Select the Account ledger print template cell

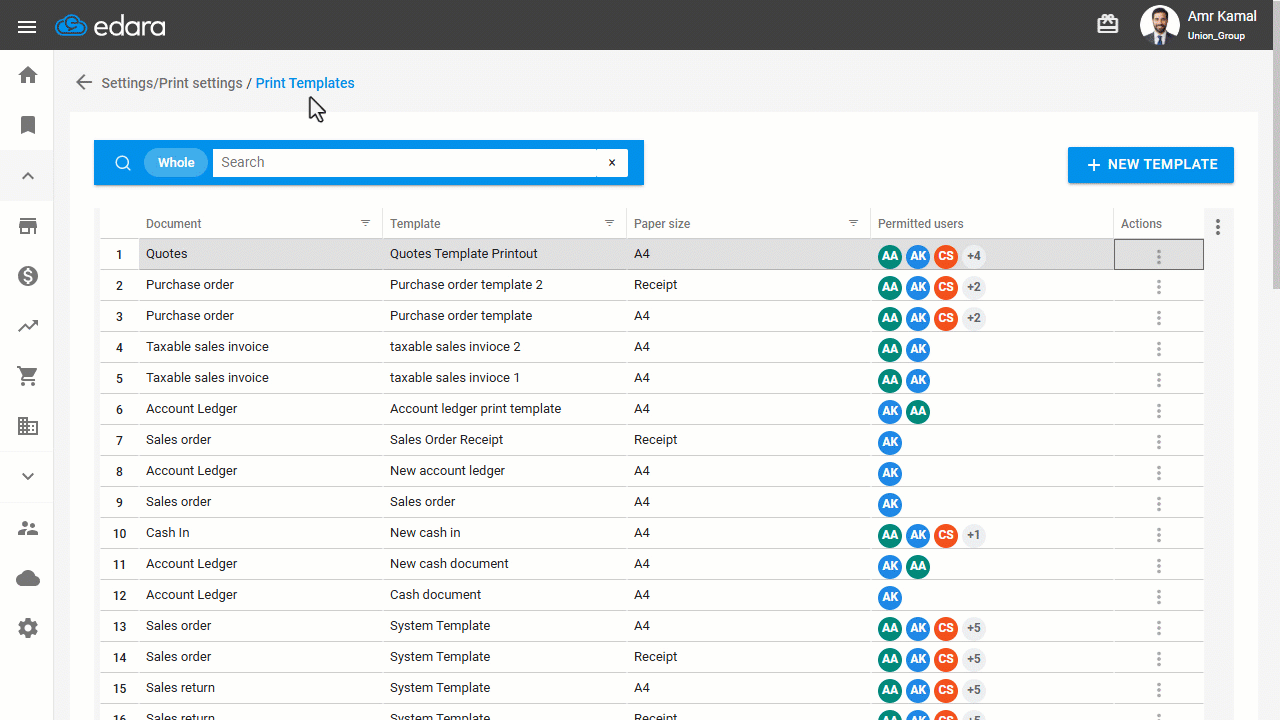(x=504, y=409)
